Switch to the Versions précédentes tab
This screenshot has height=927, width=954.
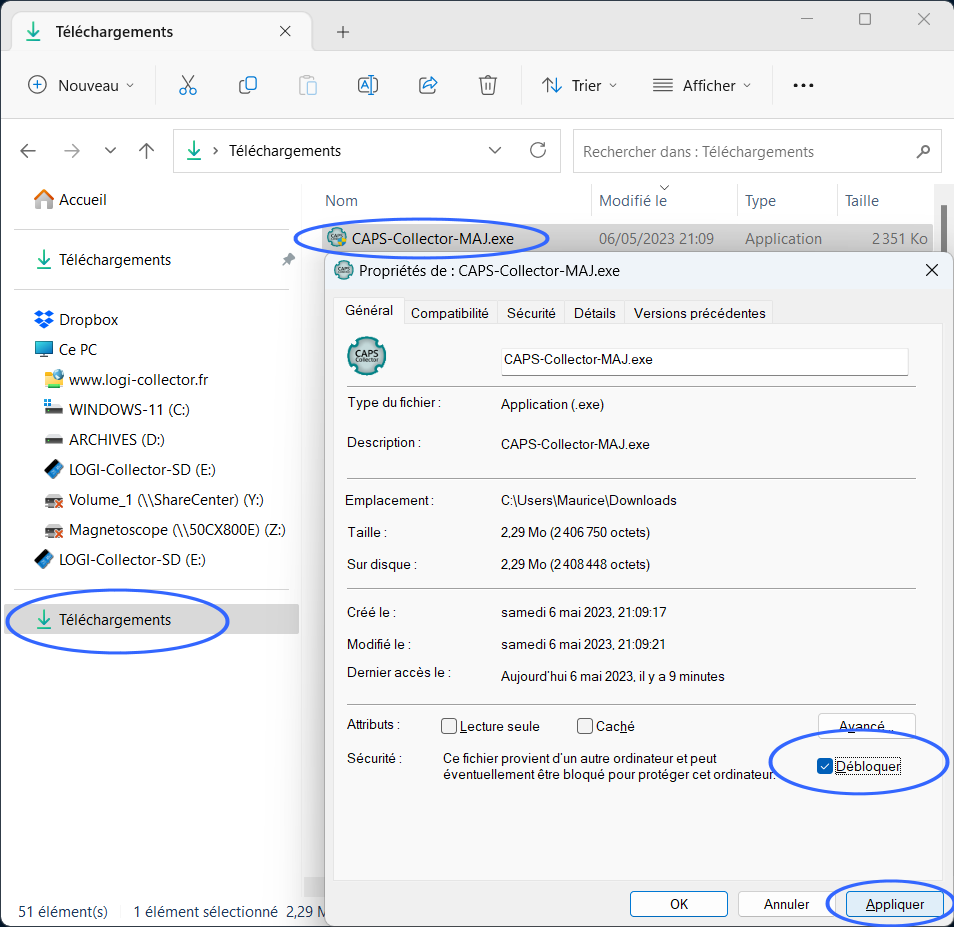(x=700, y=313)
